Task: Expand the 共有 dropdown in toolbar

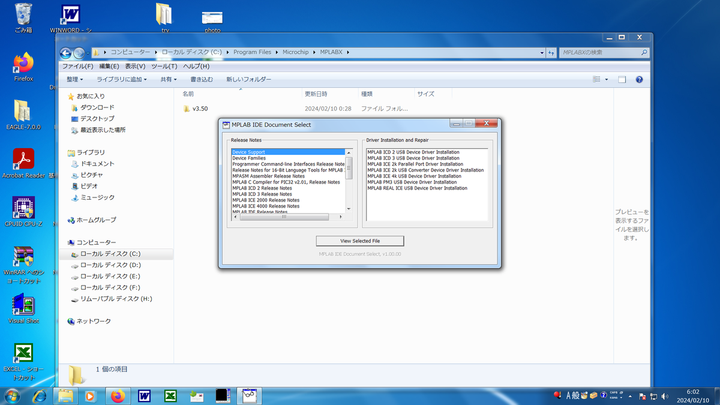Action: click(x=168, y=79)
